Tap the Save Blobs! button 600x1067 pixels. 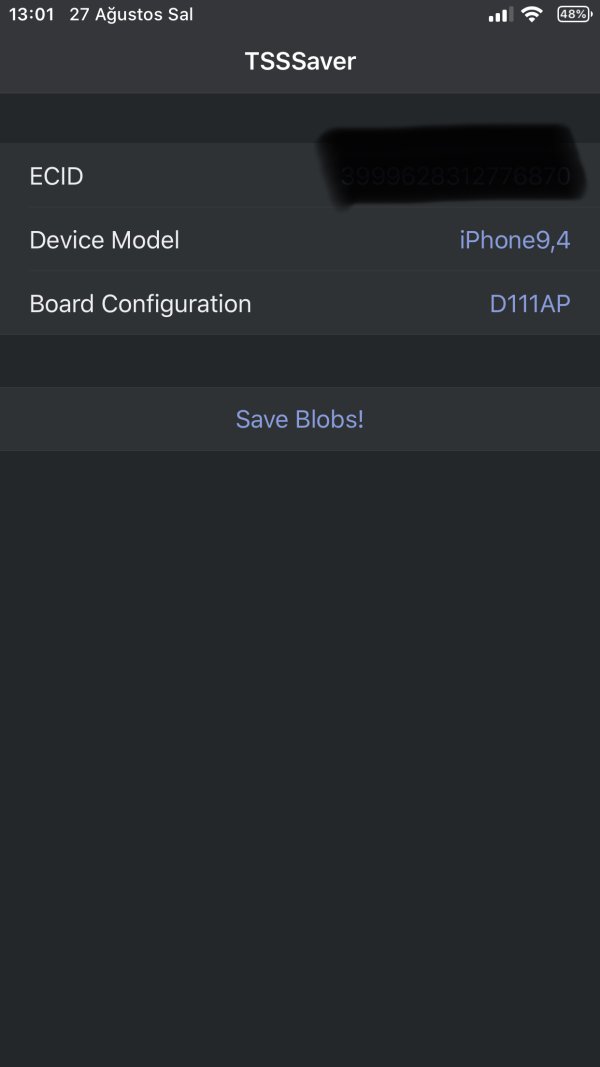click(x=299, y=419)
